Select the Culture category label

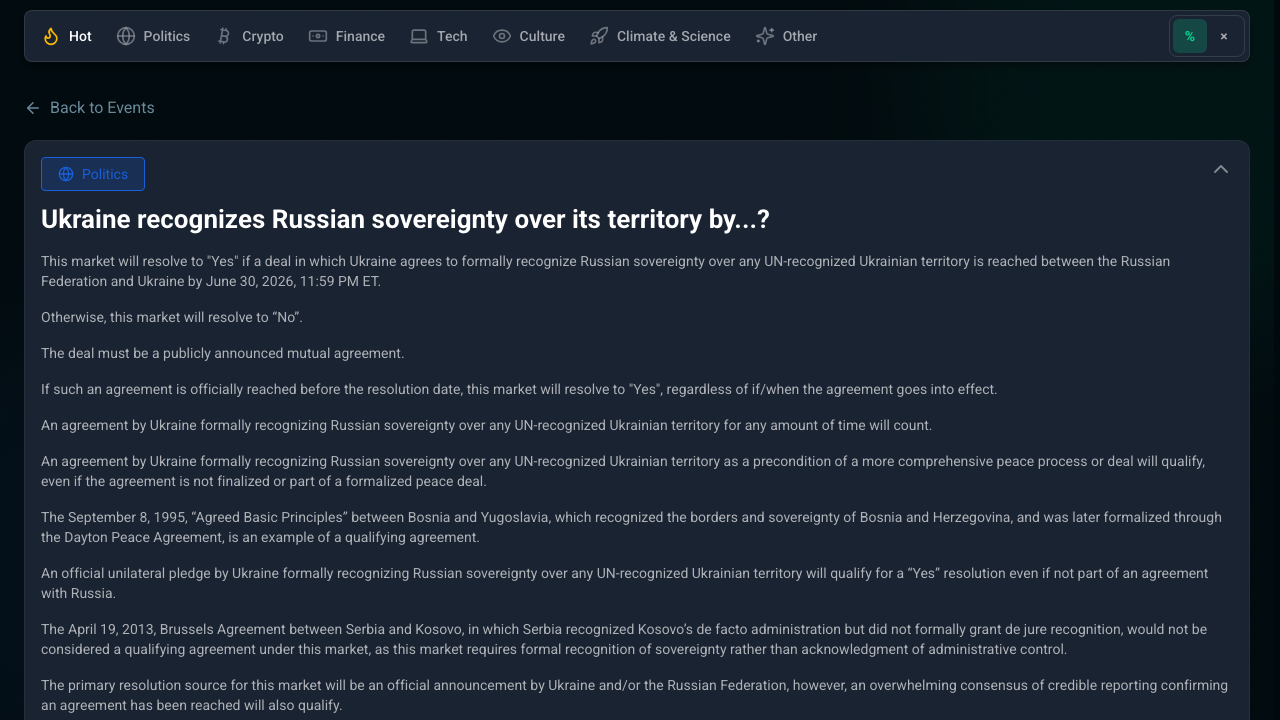point(542,36)
